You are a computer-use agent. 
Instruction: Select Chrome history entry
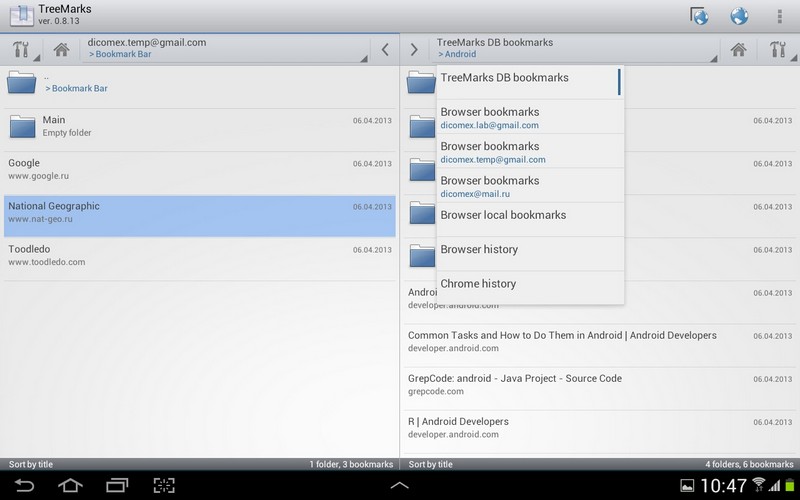[x=530, y=288]
